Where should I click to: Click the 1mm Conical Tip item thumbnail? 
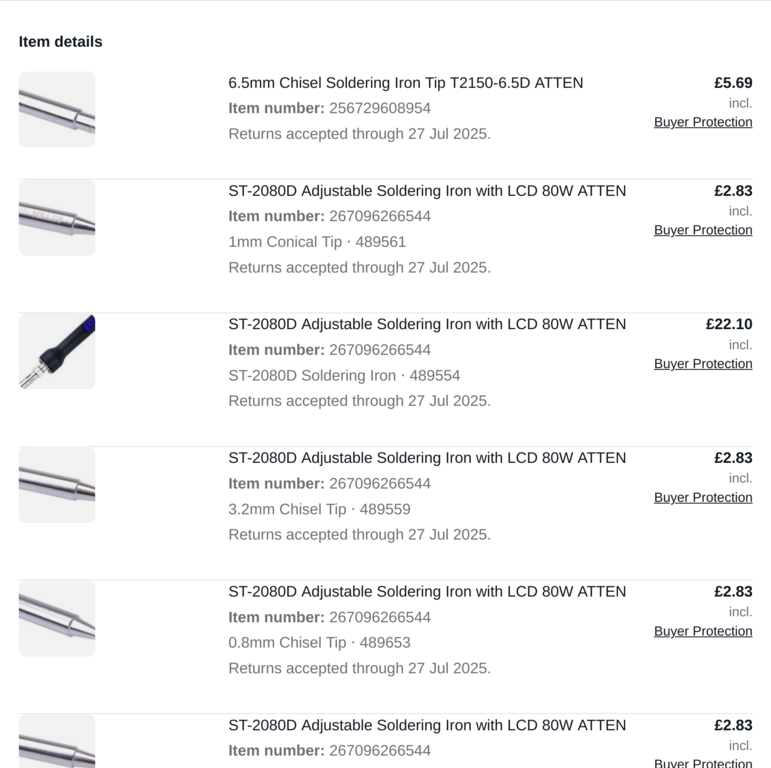[x=57, y=218]
